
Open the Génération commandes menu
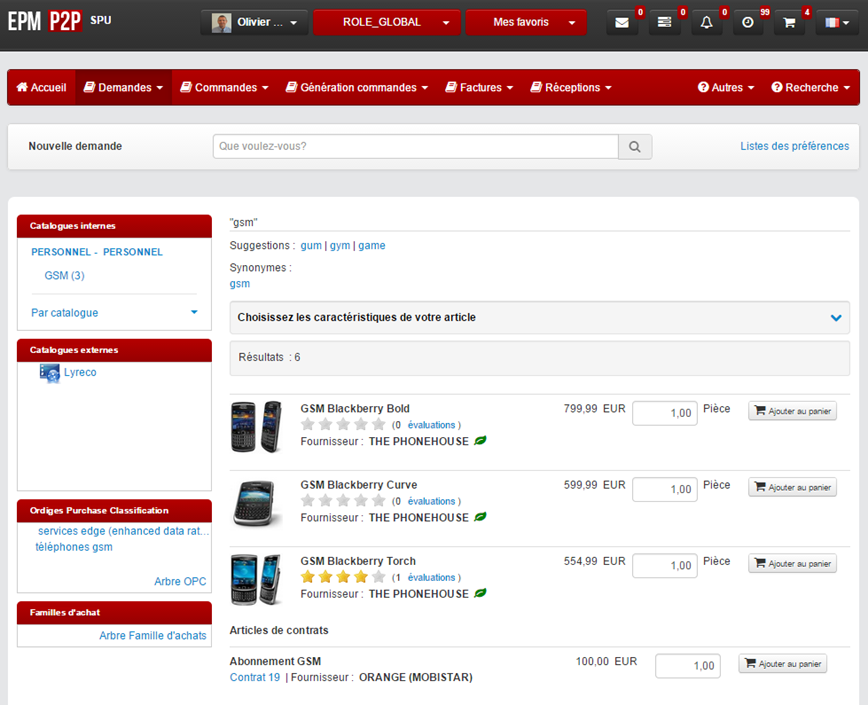[x=357, y=87]
